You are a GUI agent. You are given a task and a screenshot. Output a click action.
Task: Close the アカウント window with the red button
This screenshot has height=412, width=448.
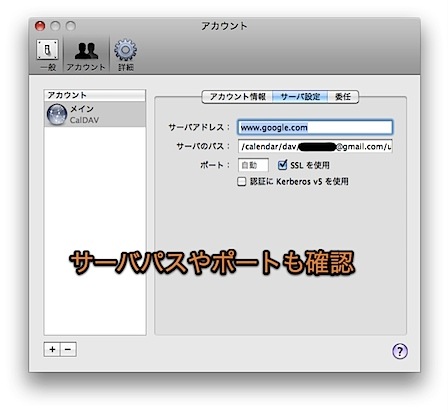pyautogui.click(x=40, y=26)
